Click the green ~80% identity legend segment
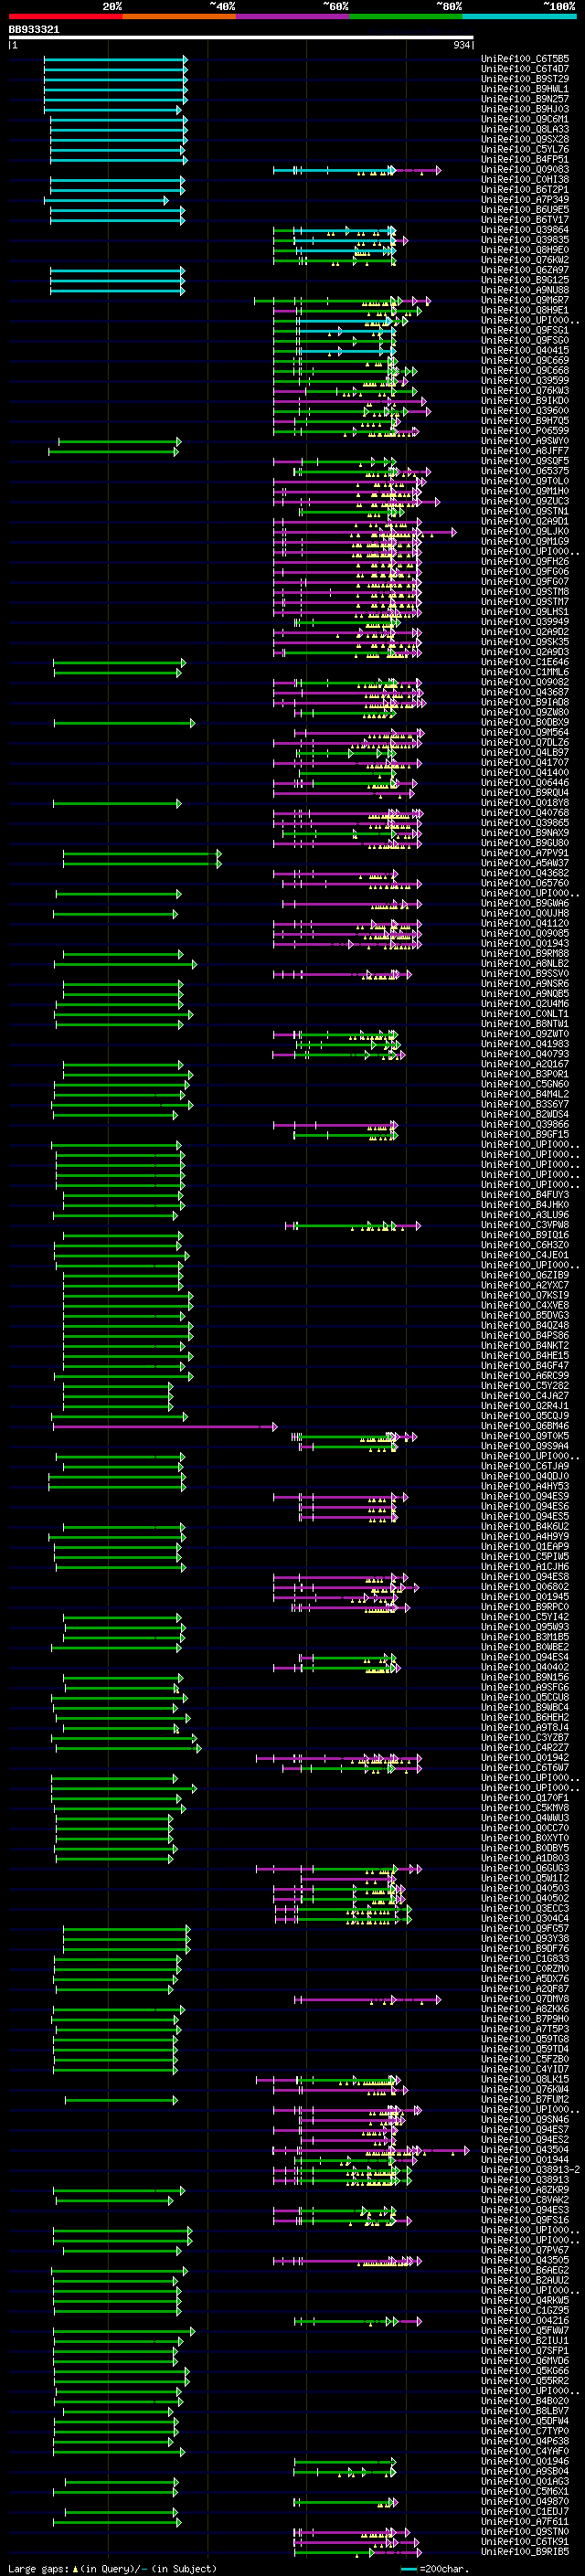 [406, 16]
